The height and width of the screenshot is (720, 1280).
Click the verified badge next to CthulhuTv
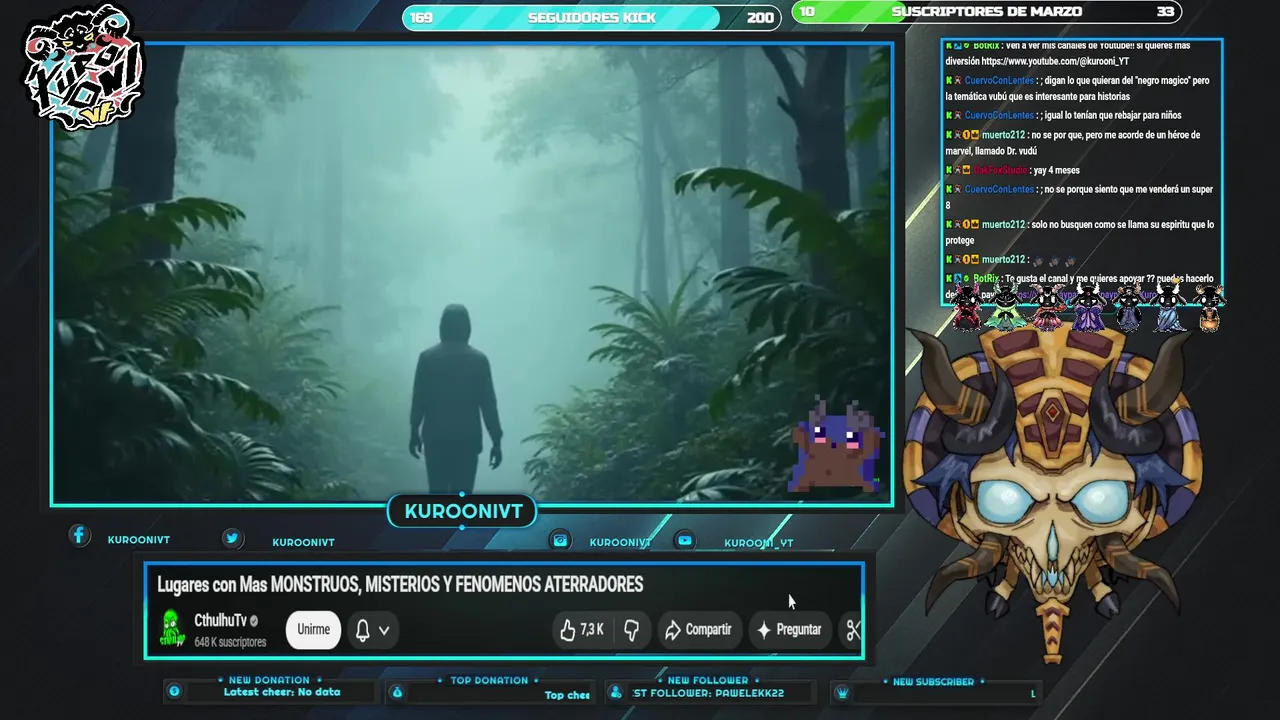click(254, 621)
